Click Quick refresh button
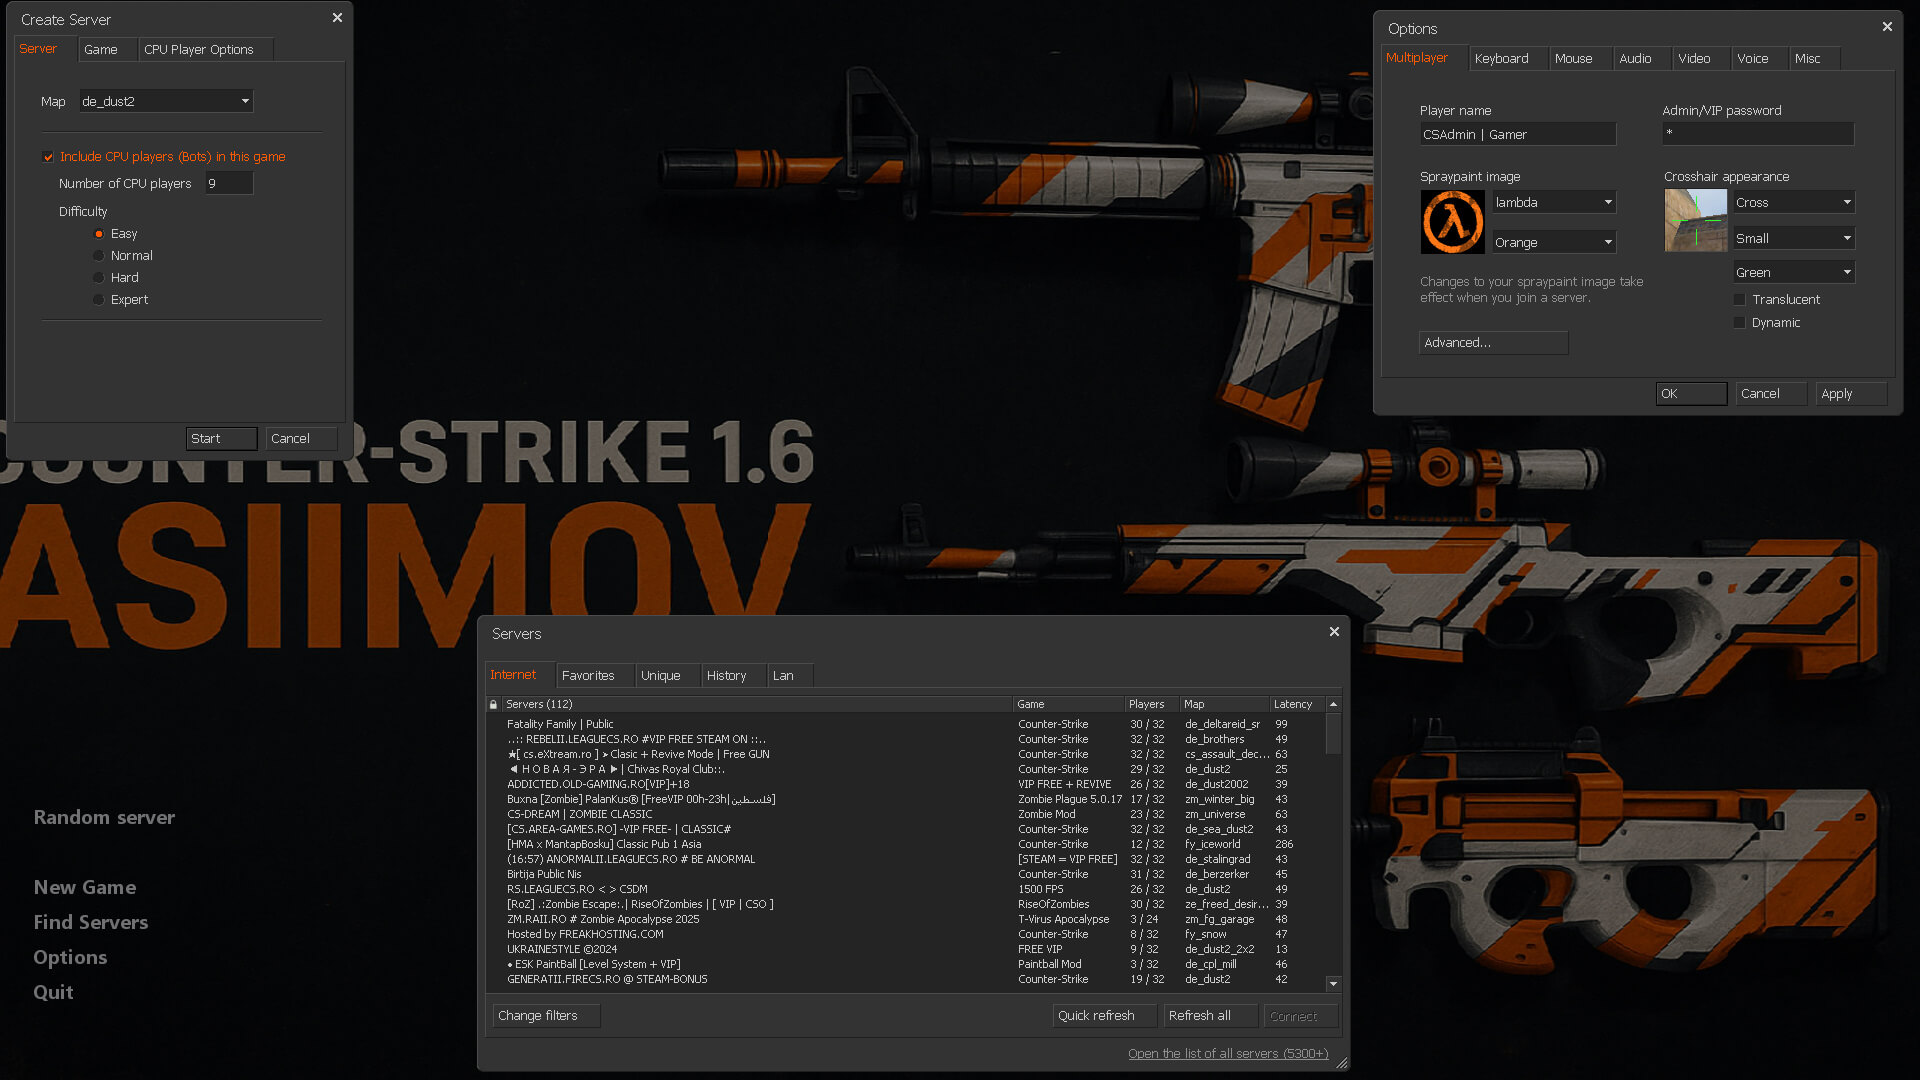The height and width of the screenshot is (1080, 1920). [x=1104, y=1015]
